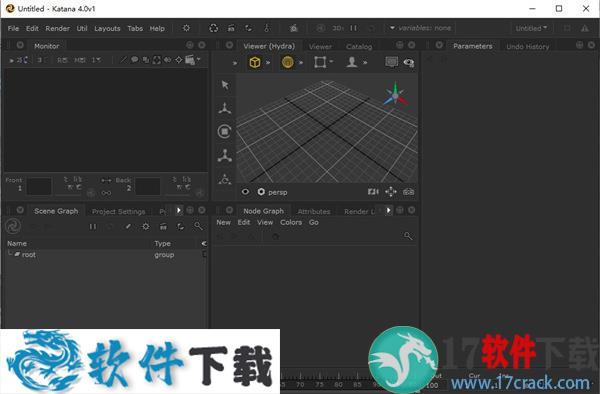The image size is (600, 394).
Task: Open the Layouts menu
Action: tap(107, 28)
